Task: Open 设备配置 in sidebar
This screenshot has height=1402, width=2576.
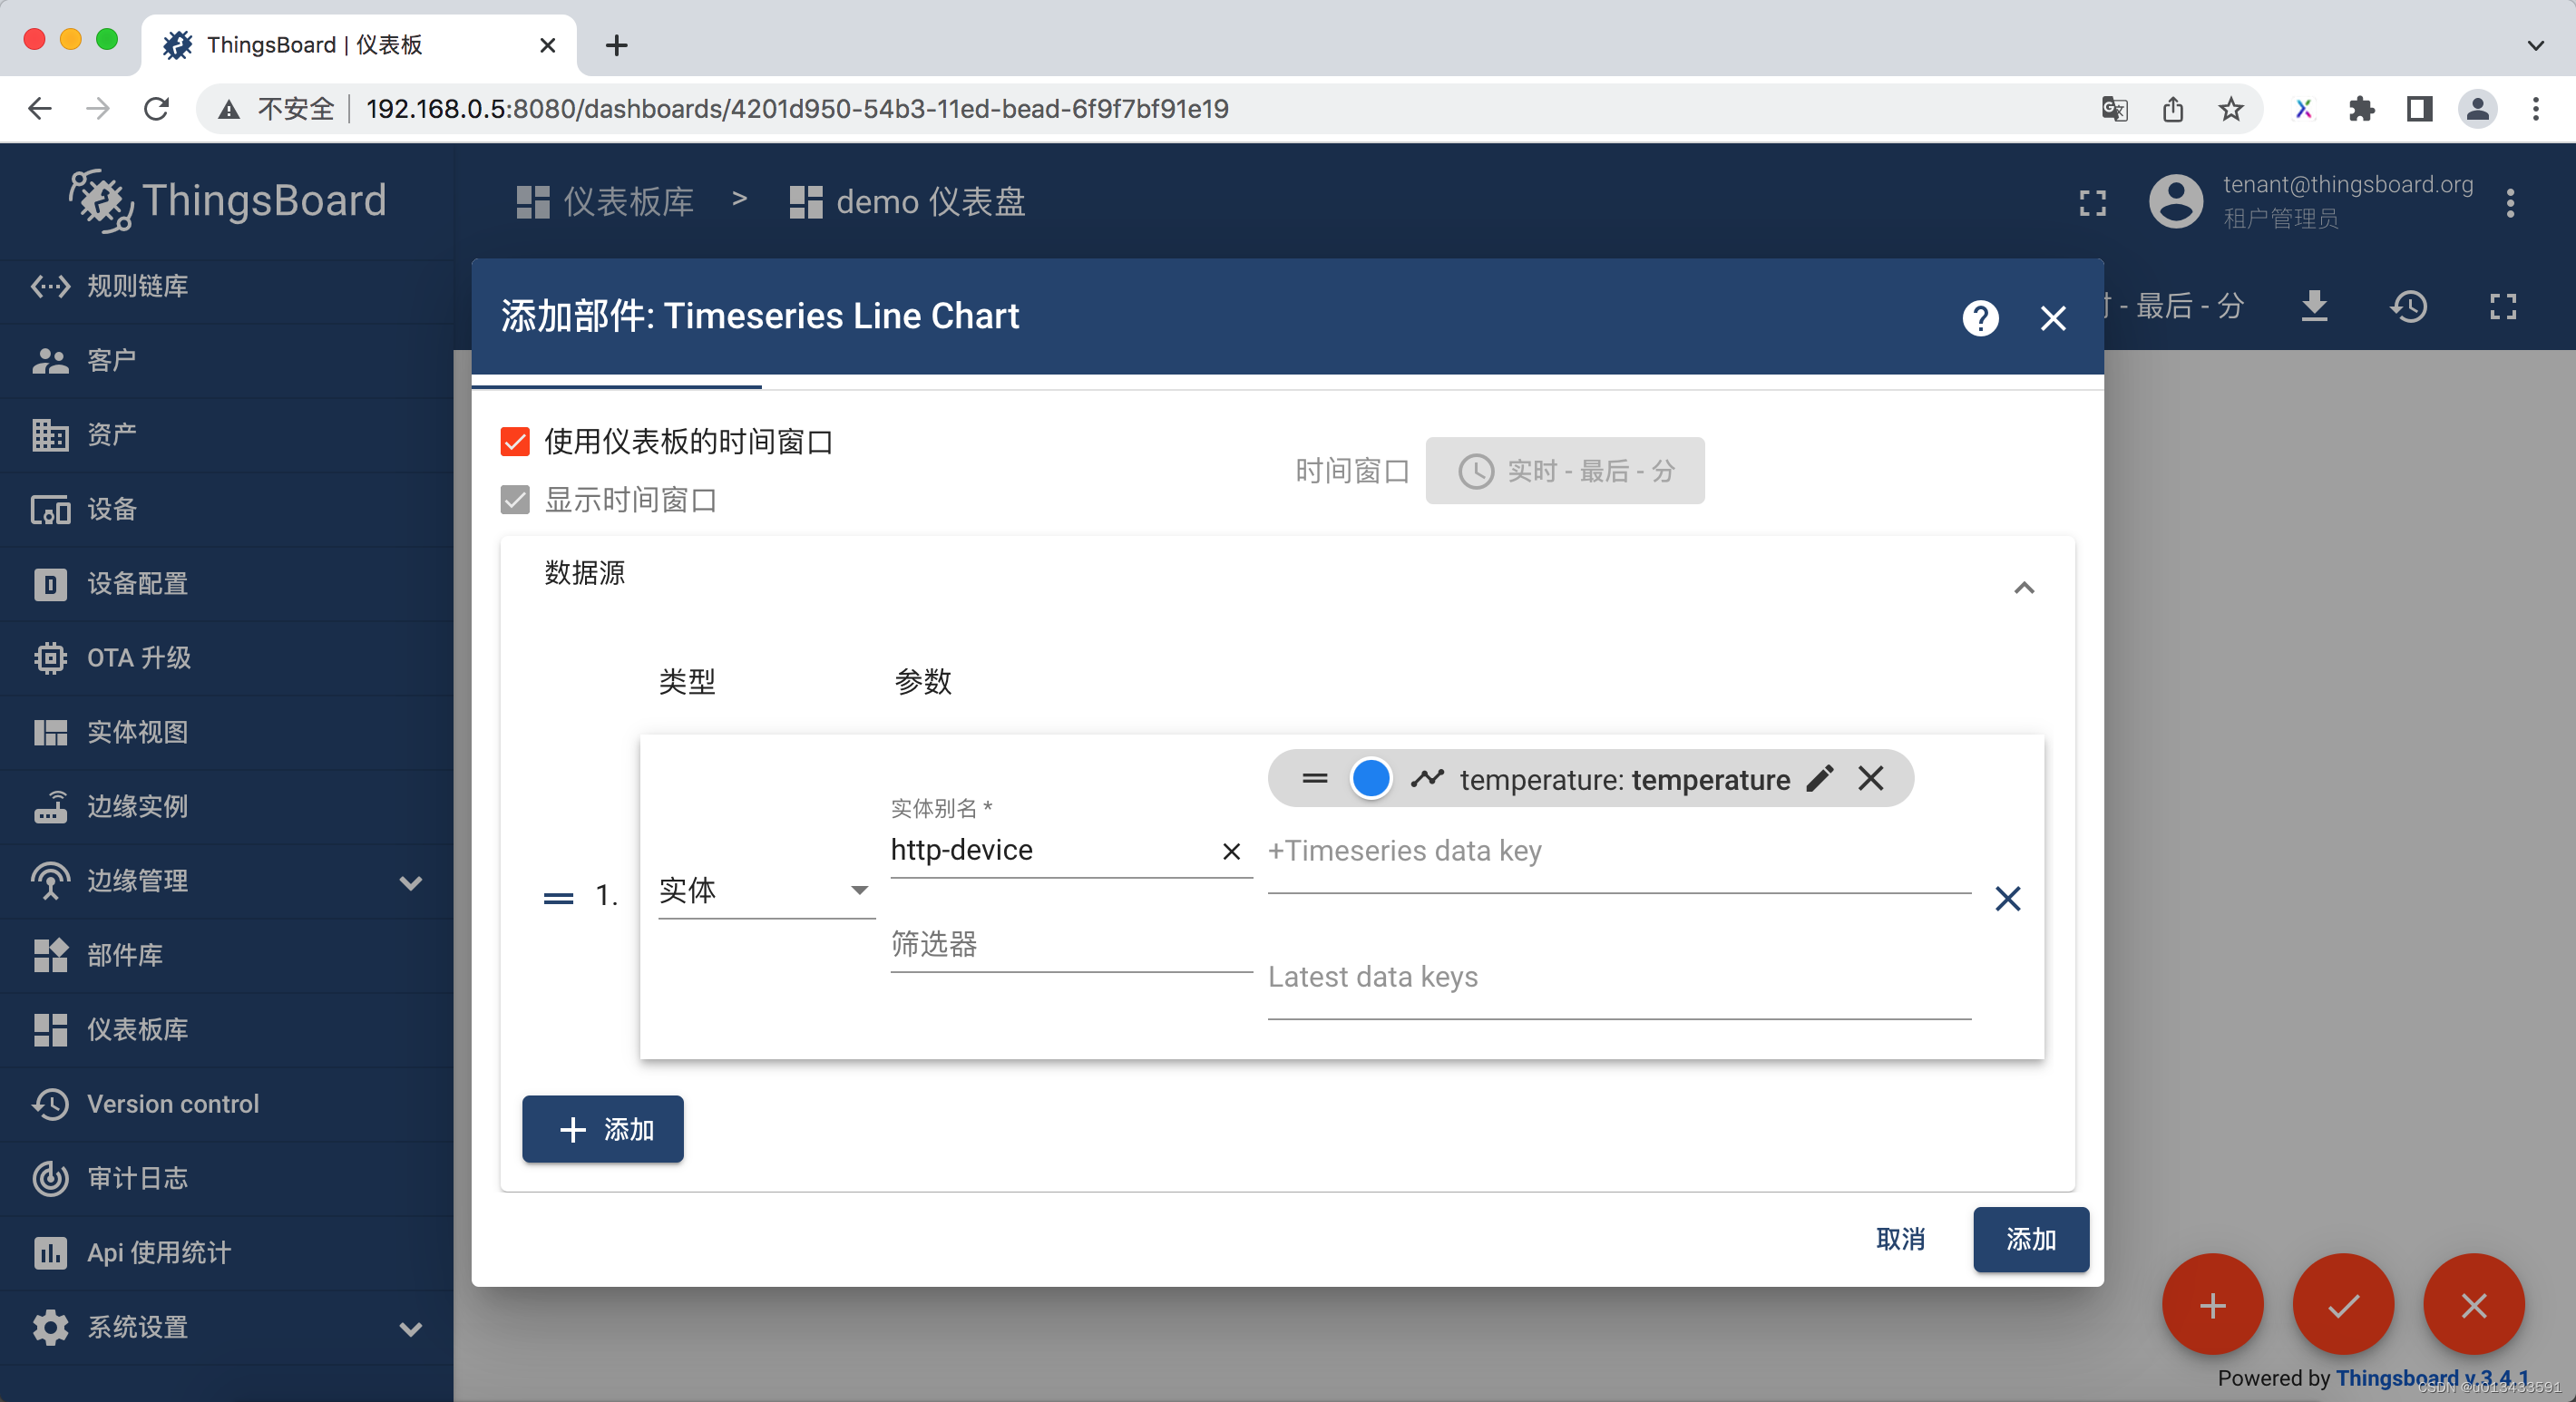Action: (x=226, y=583)
